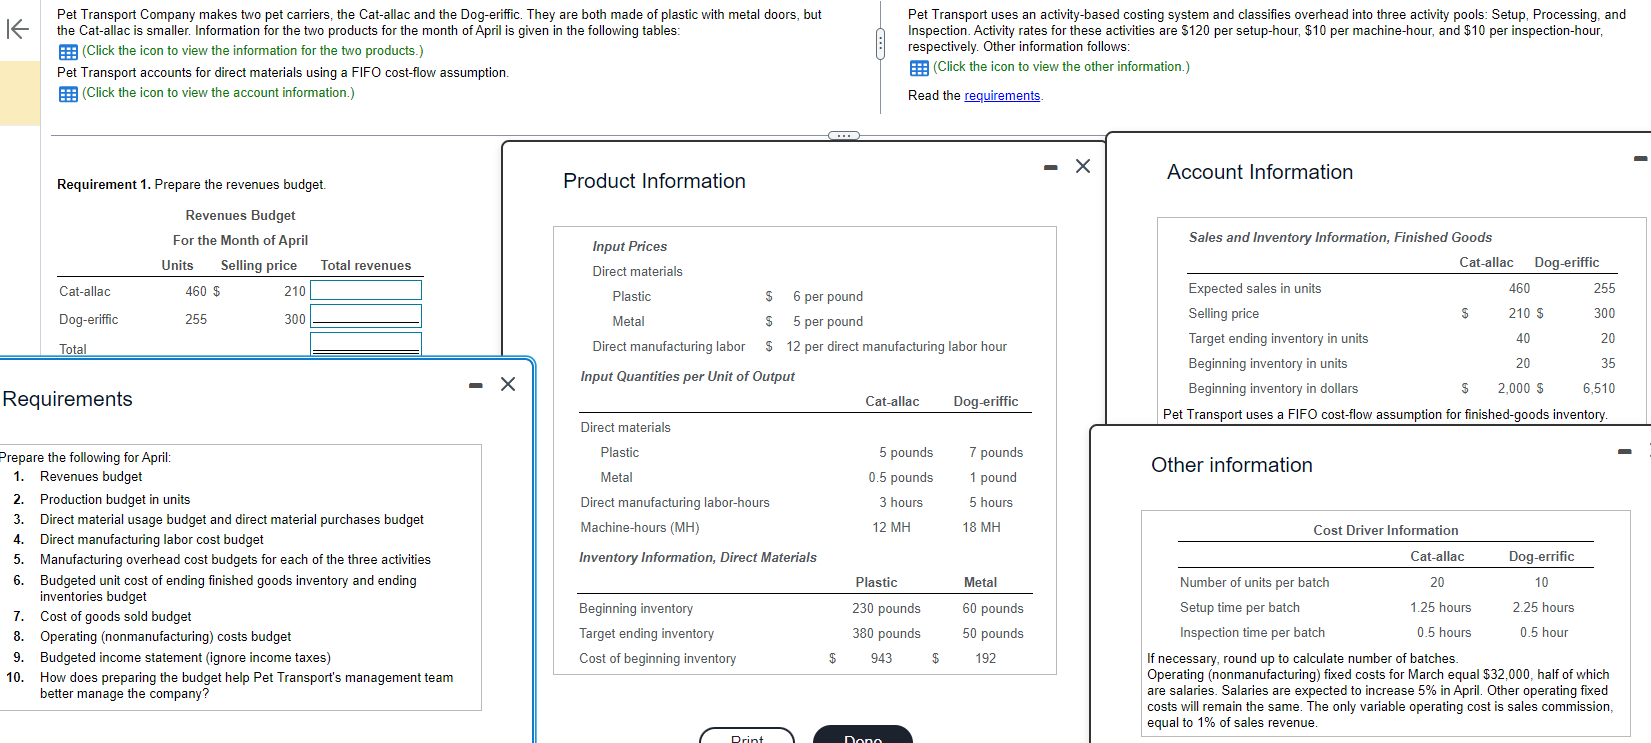Click '5 per pound' metal price value
The height and width of the screenshot is (743, 1651).
[x=828, y=322]
